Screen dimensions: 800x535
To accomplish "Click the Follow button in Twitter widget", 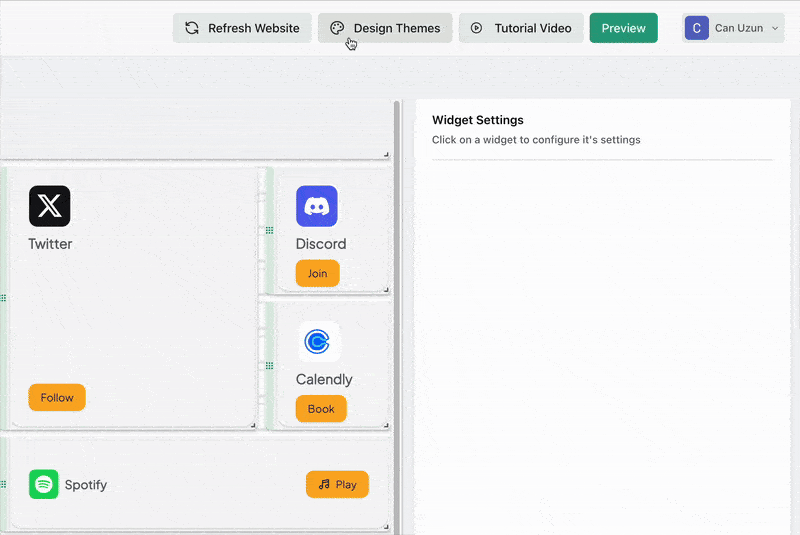I will coord(57,397).
